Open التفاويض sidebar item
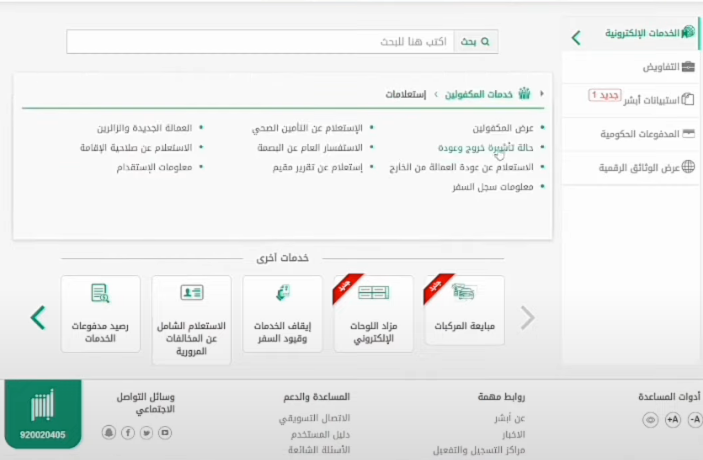 (631, 67)
